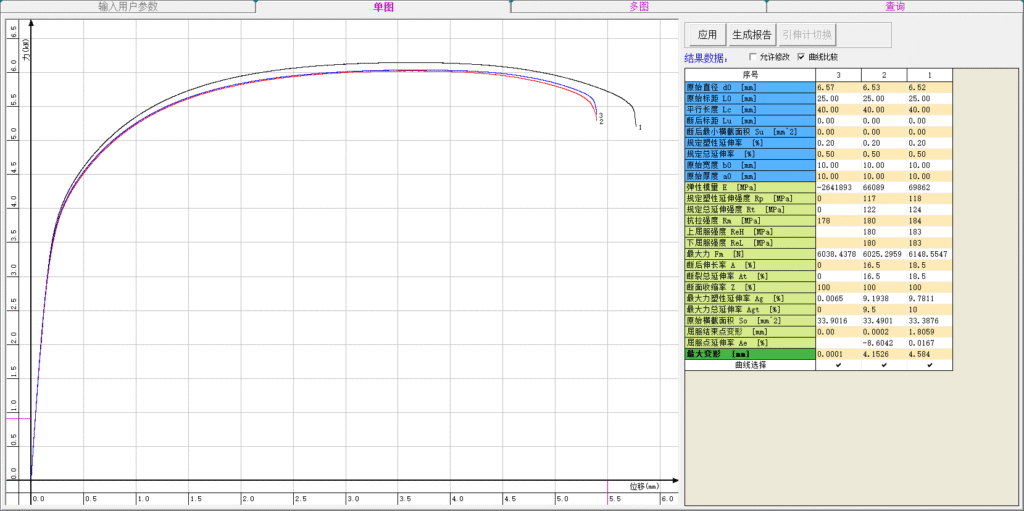Select the 断裂总延伸率 At row label
The height and width of the screenshot is (511, 1024).
click(750, 276)
